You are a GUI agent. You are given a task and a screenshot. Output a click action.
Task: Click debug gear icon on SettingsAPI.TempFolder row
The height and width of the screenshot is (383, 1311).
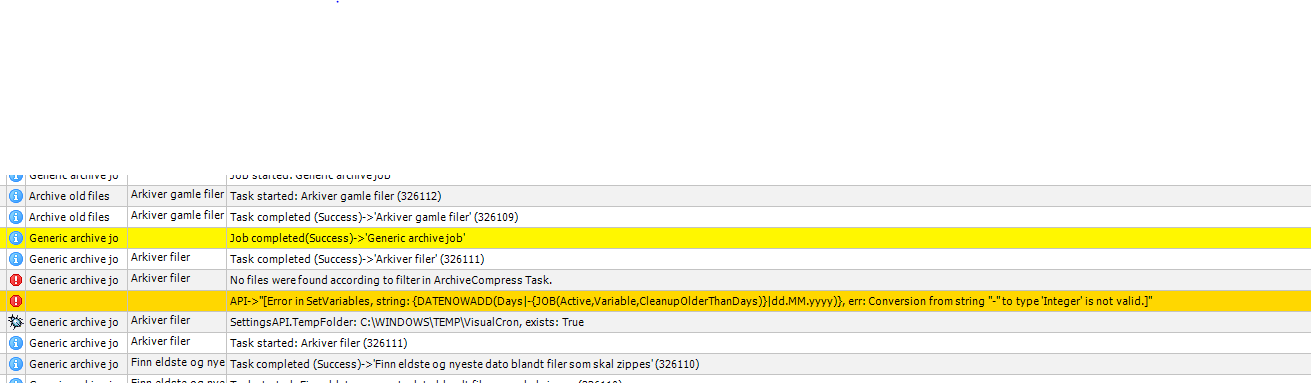(15, 322)
